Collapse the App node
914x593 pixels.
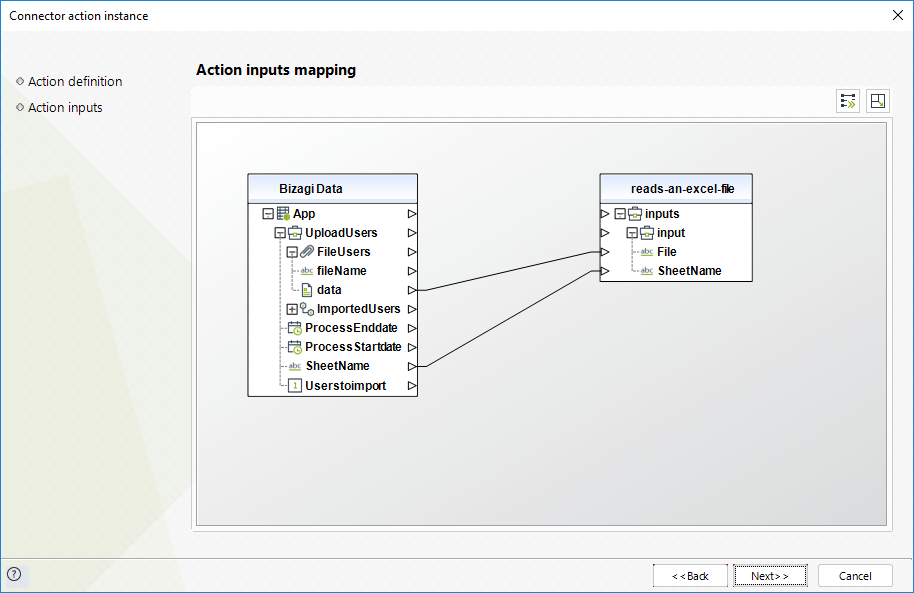(268, 214)
